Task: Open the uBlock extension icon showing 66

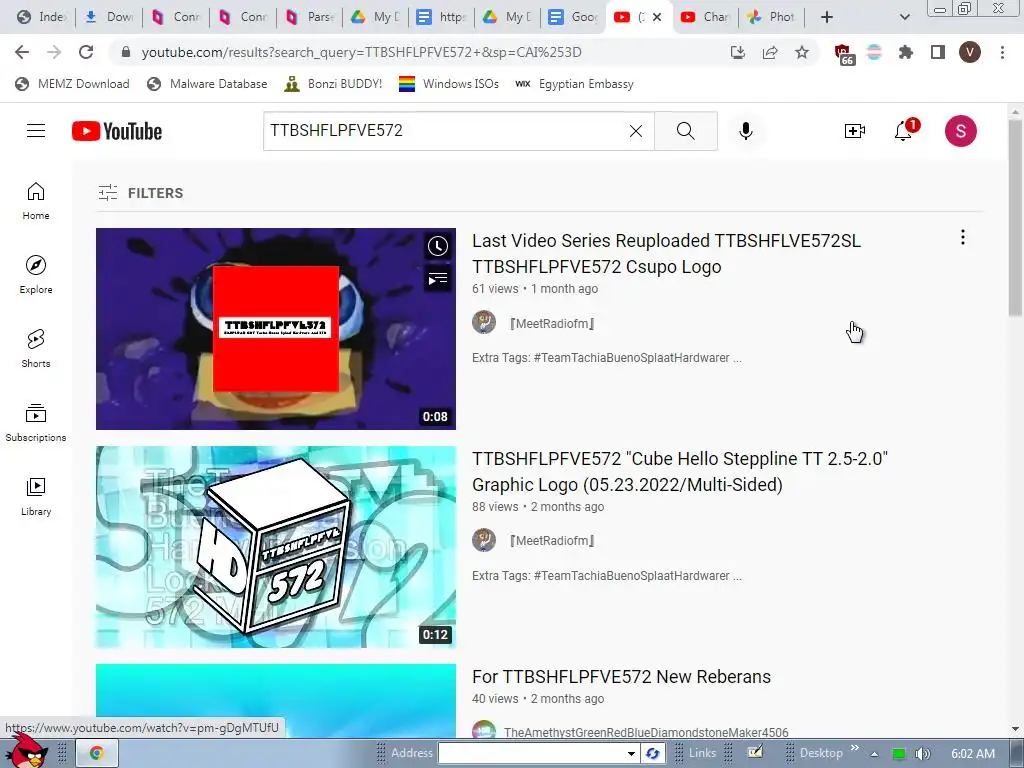Action: 843,54
